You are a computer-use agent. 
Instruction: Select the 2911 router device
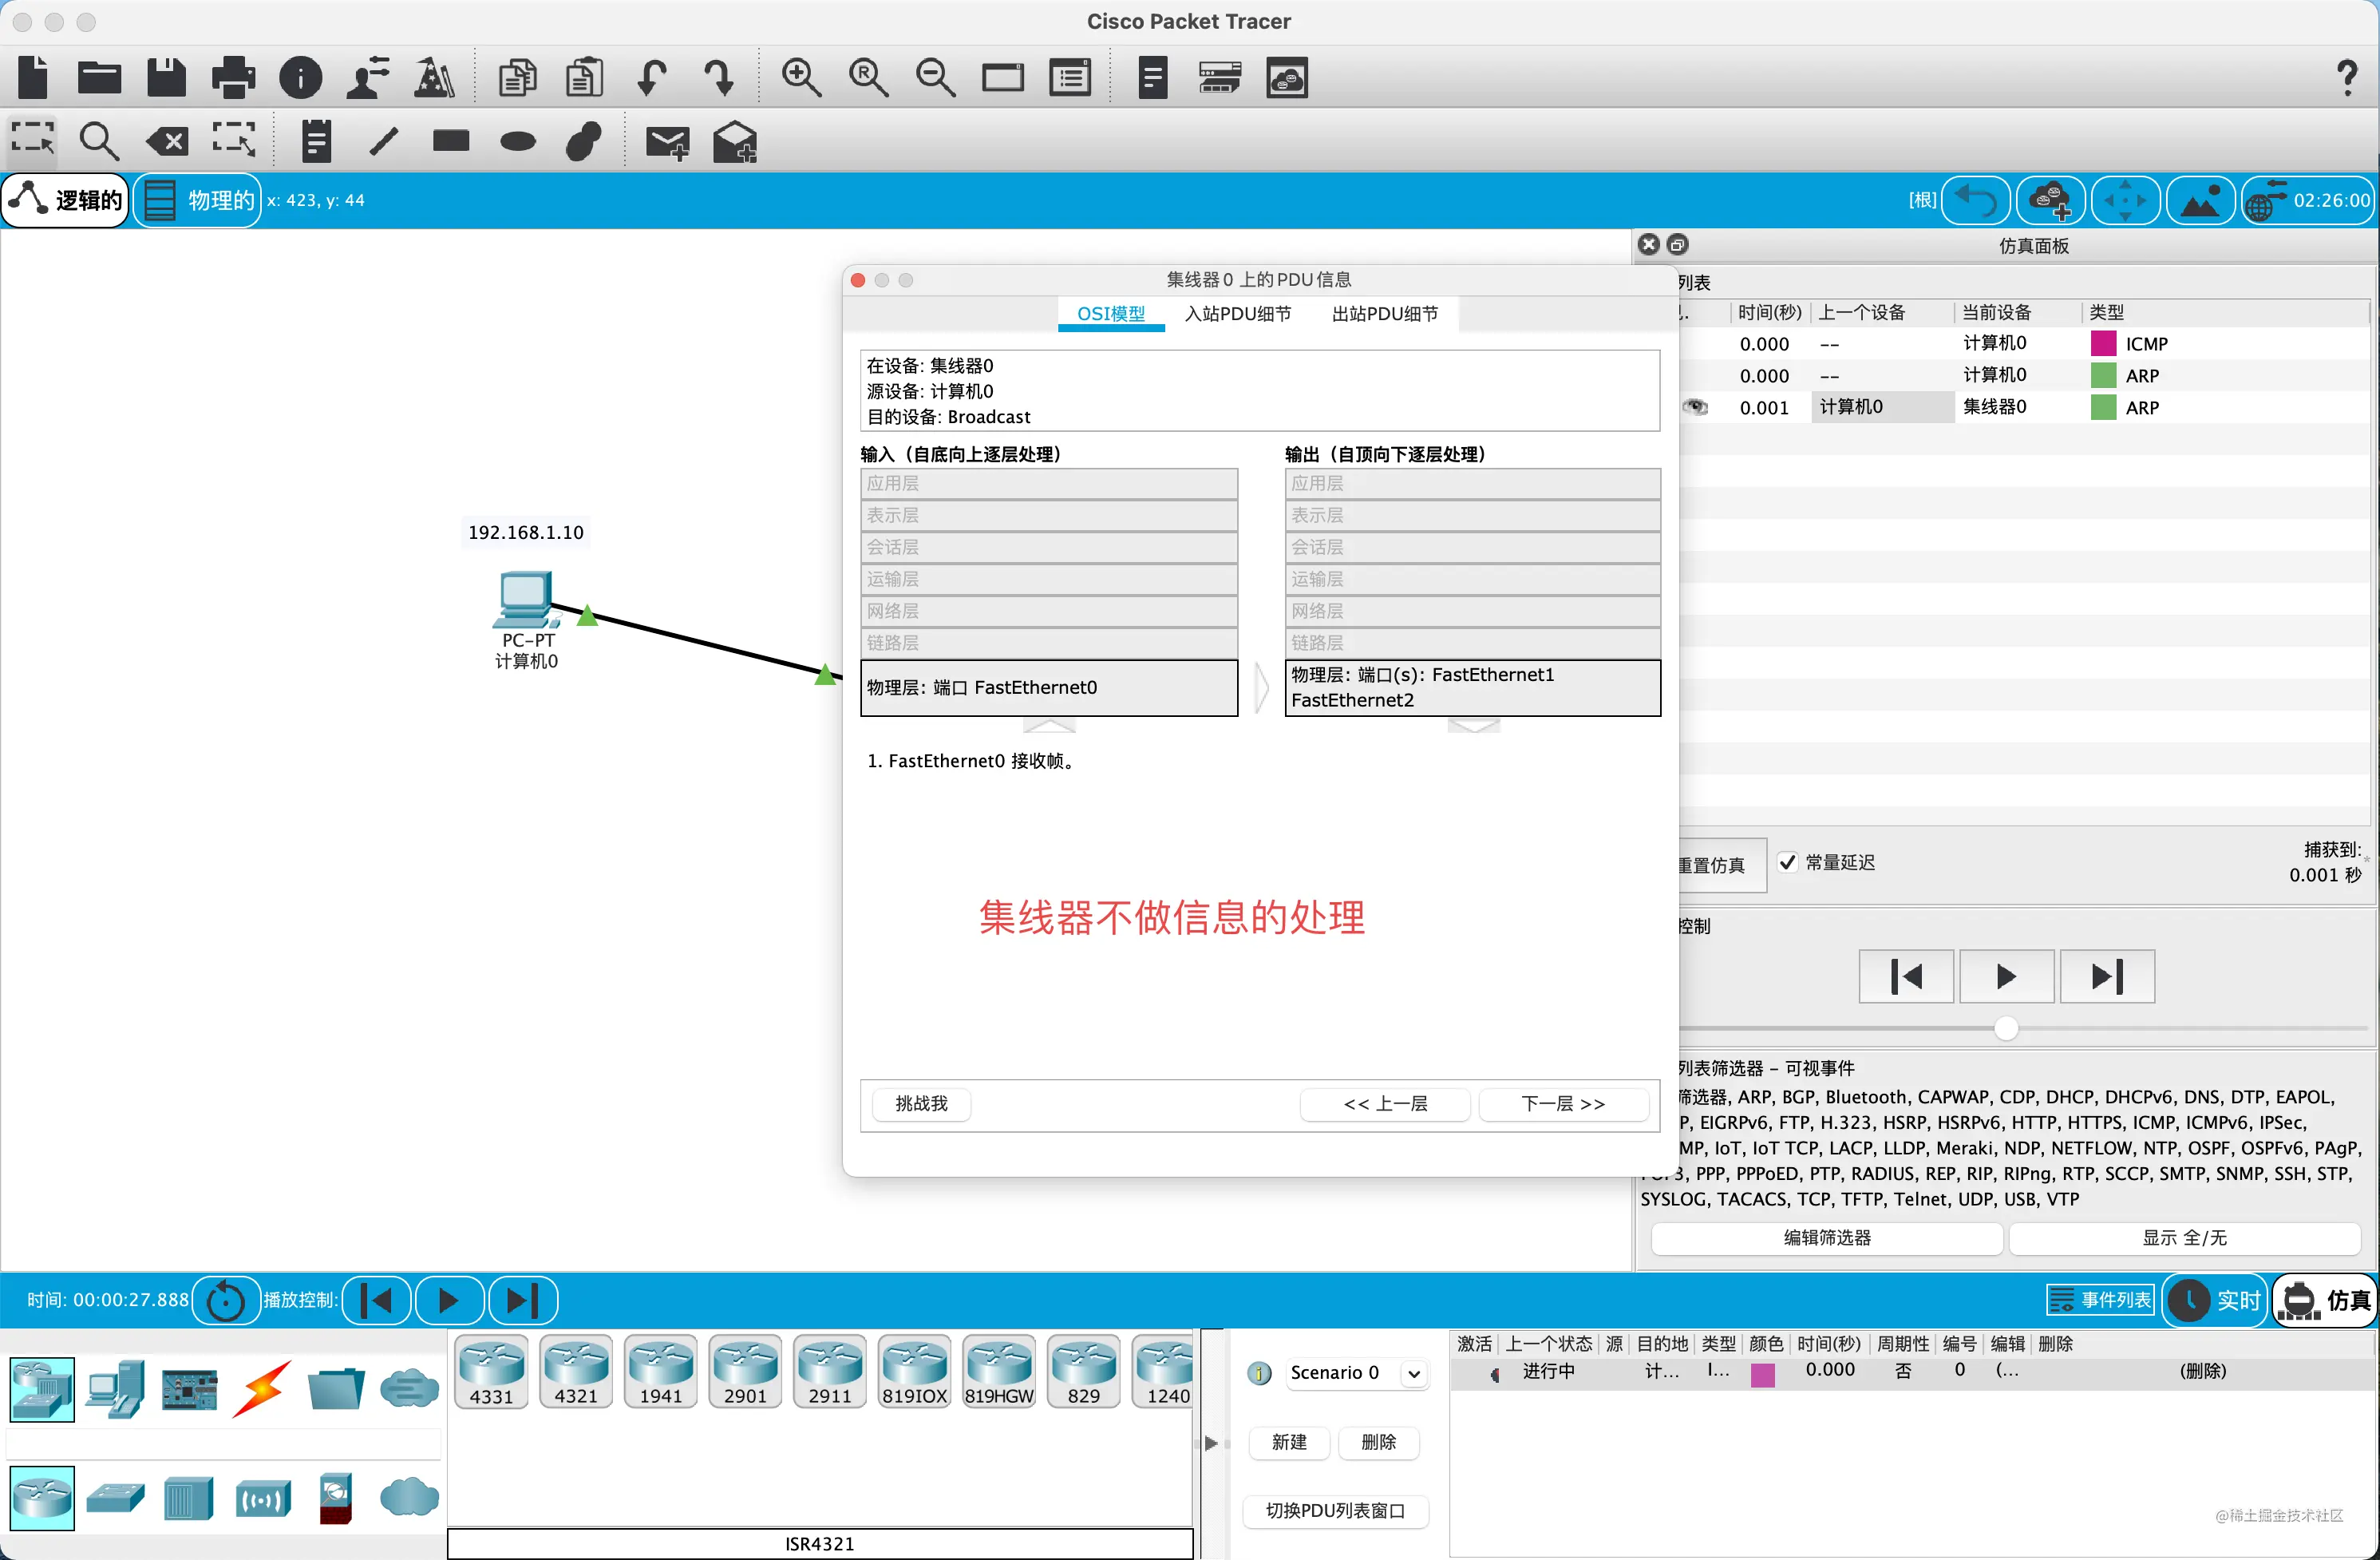[830, 1371]
